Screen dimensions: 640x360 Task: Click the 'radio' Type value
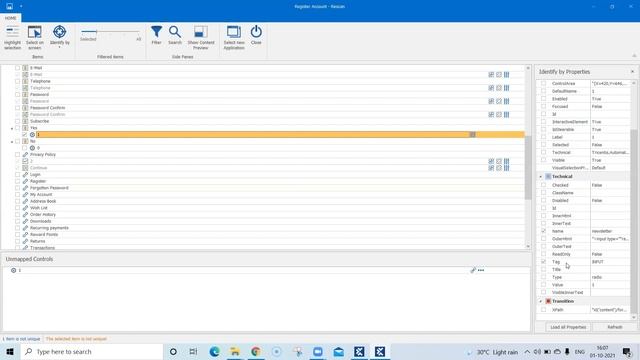[x=597, y=277]
